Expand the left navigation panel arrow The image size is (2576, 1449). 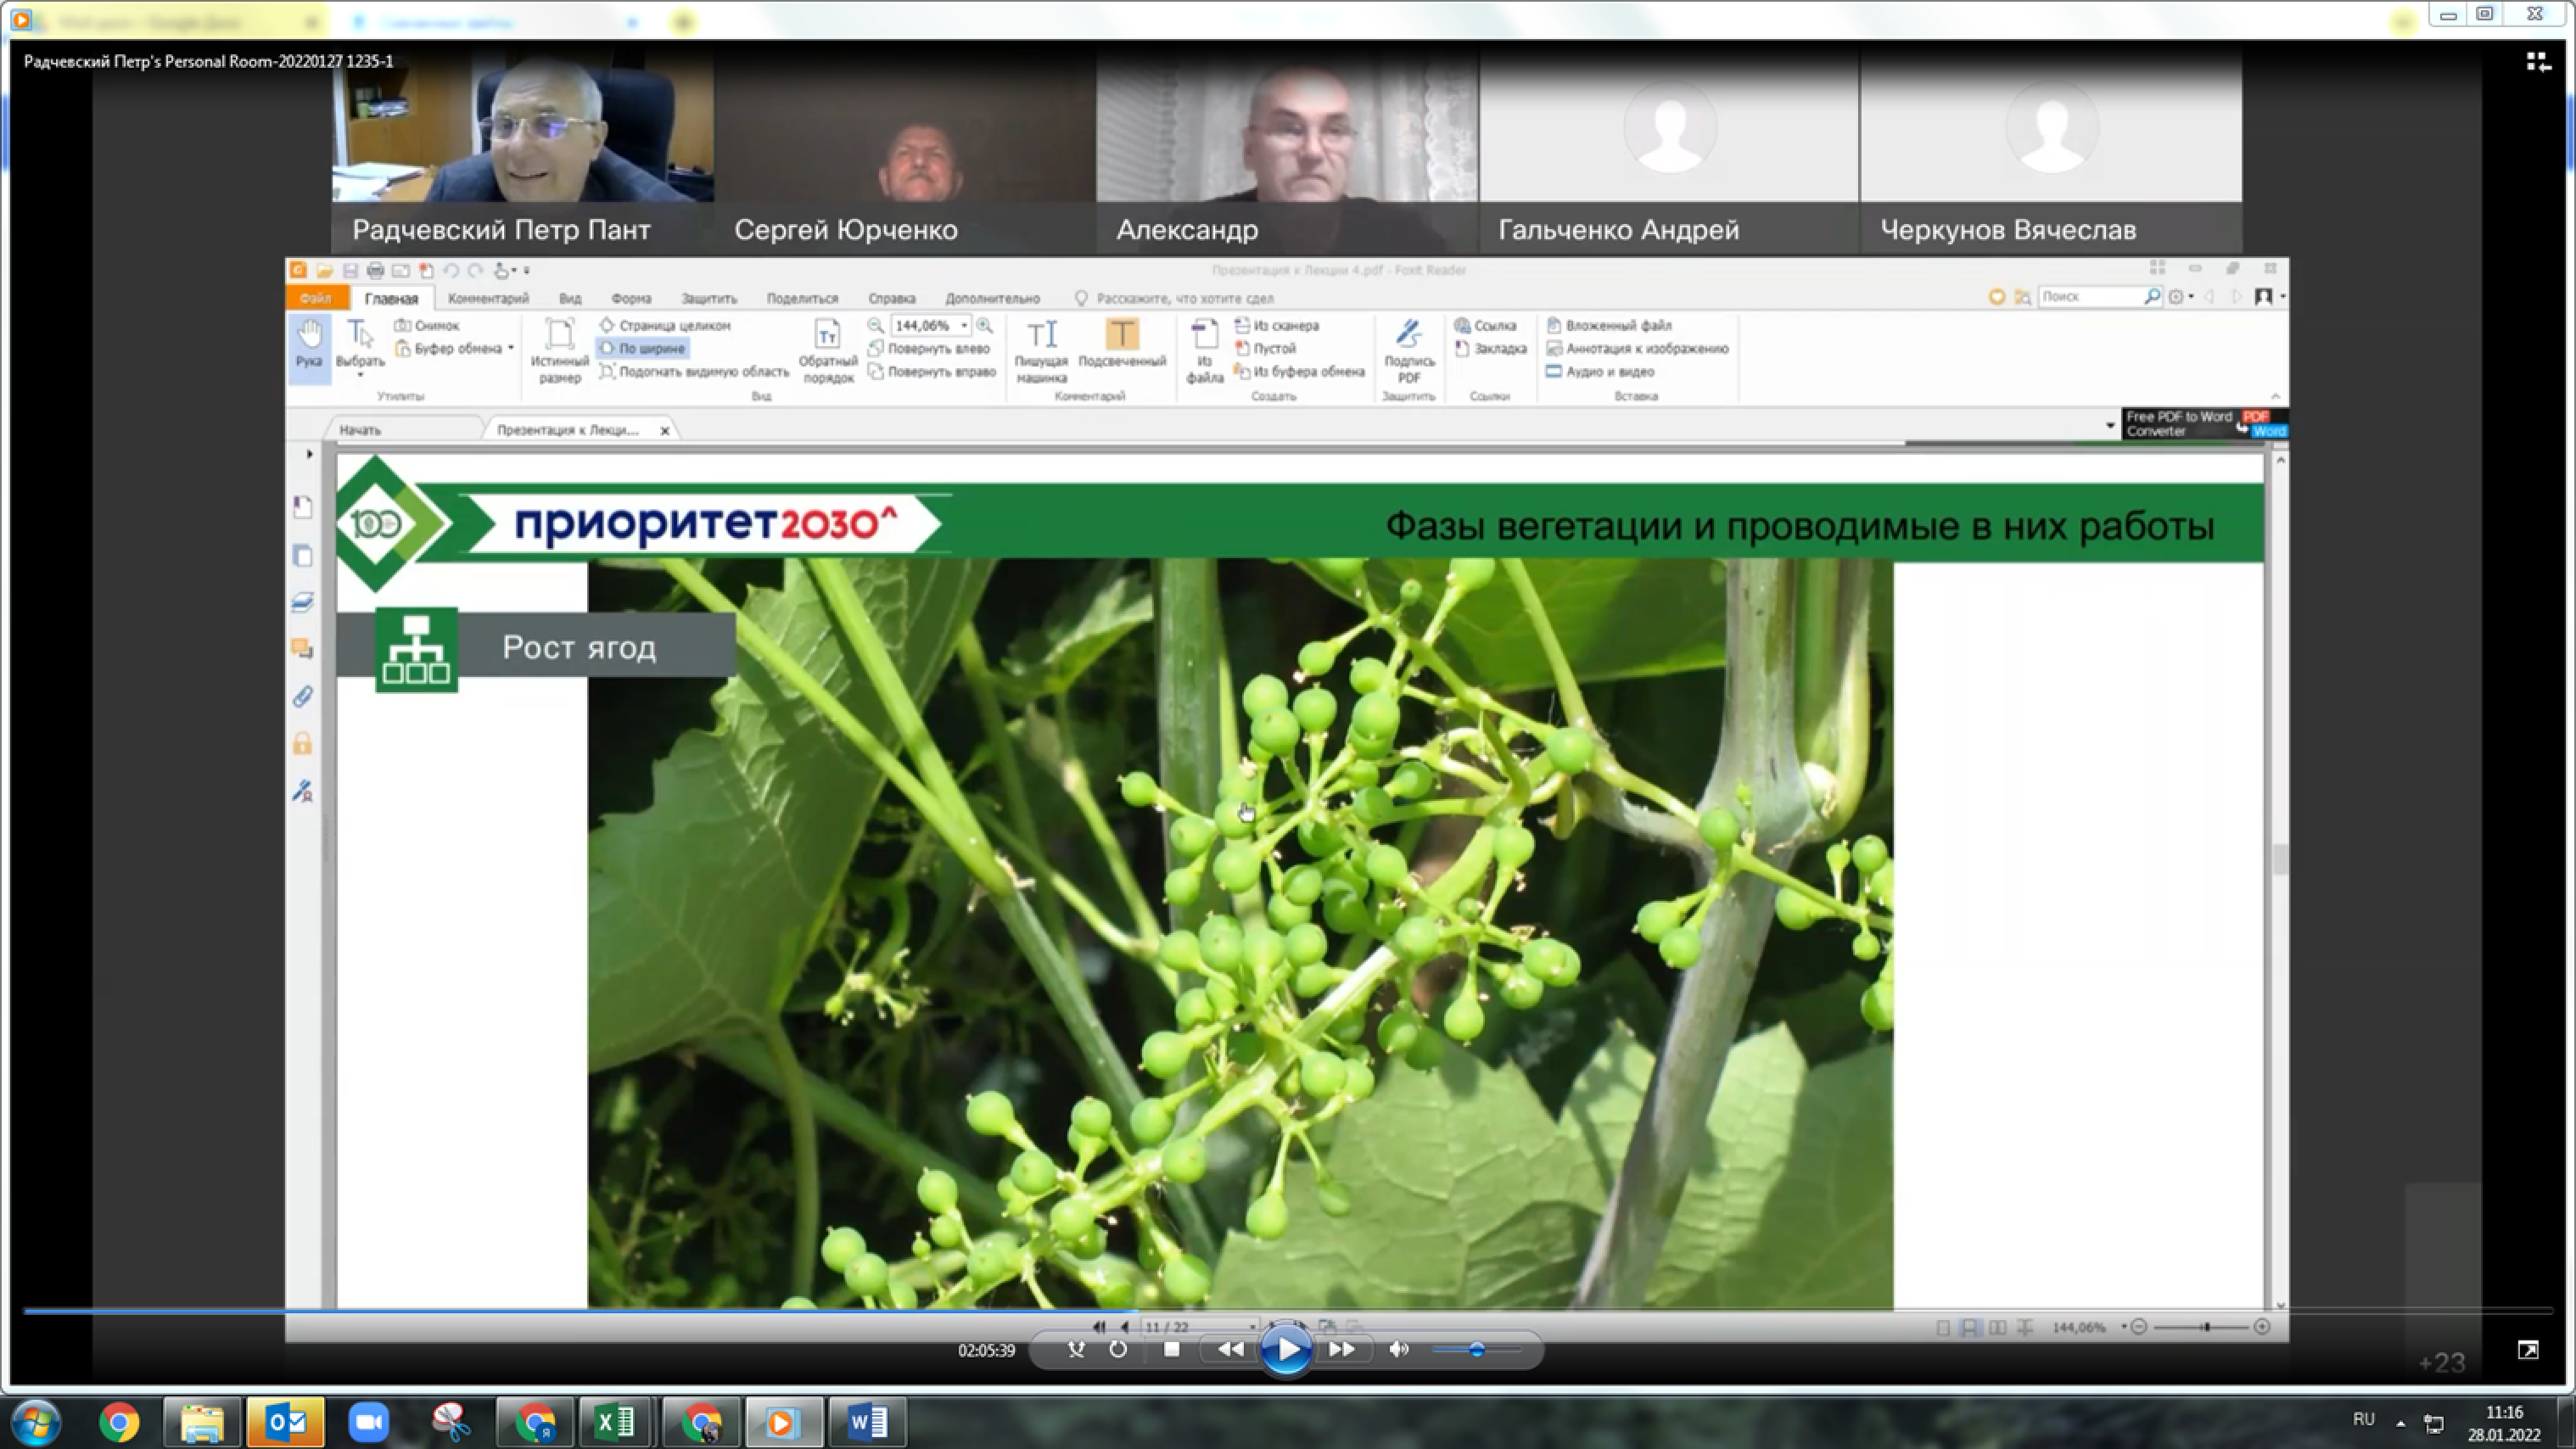click(x=310, y=454)
